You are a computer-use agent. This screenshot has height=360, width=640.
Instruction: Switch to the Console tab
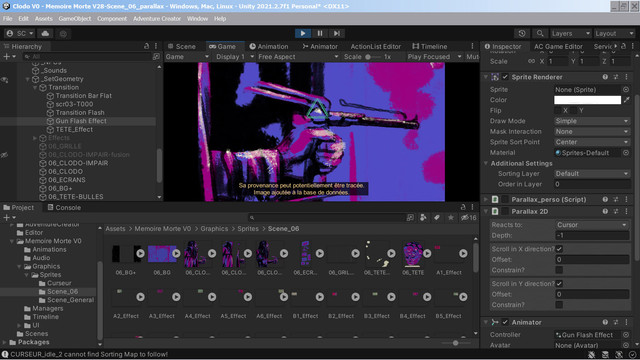pyautogui.click(x=64, y=207)
